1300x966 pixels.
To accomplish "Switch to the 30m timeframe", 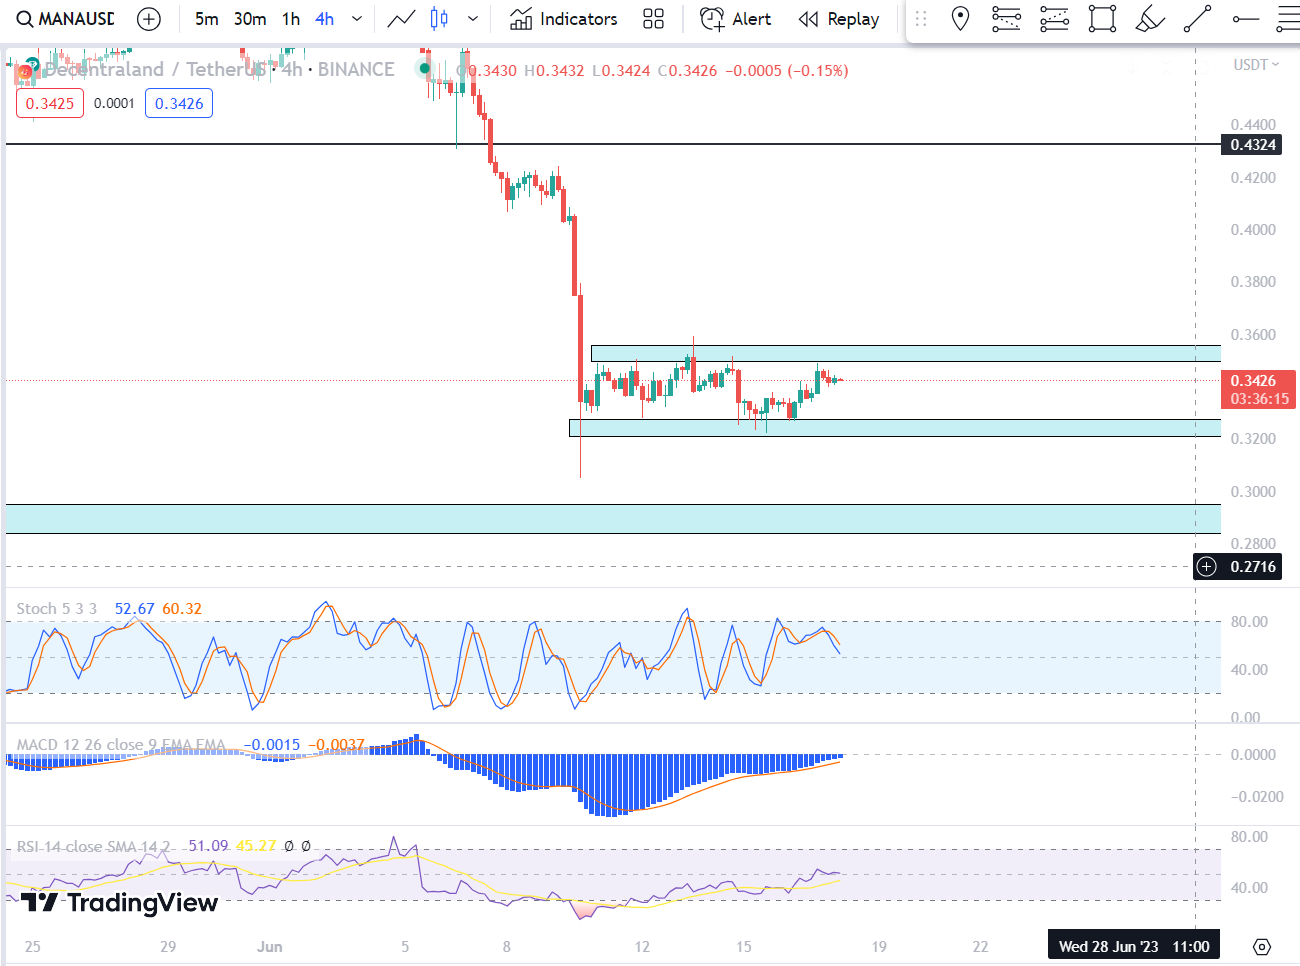I will [249, 19].
